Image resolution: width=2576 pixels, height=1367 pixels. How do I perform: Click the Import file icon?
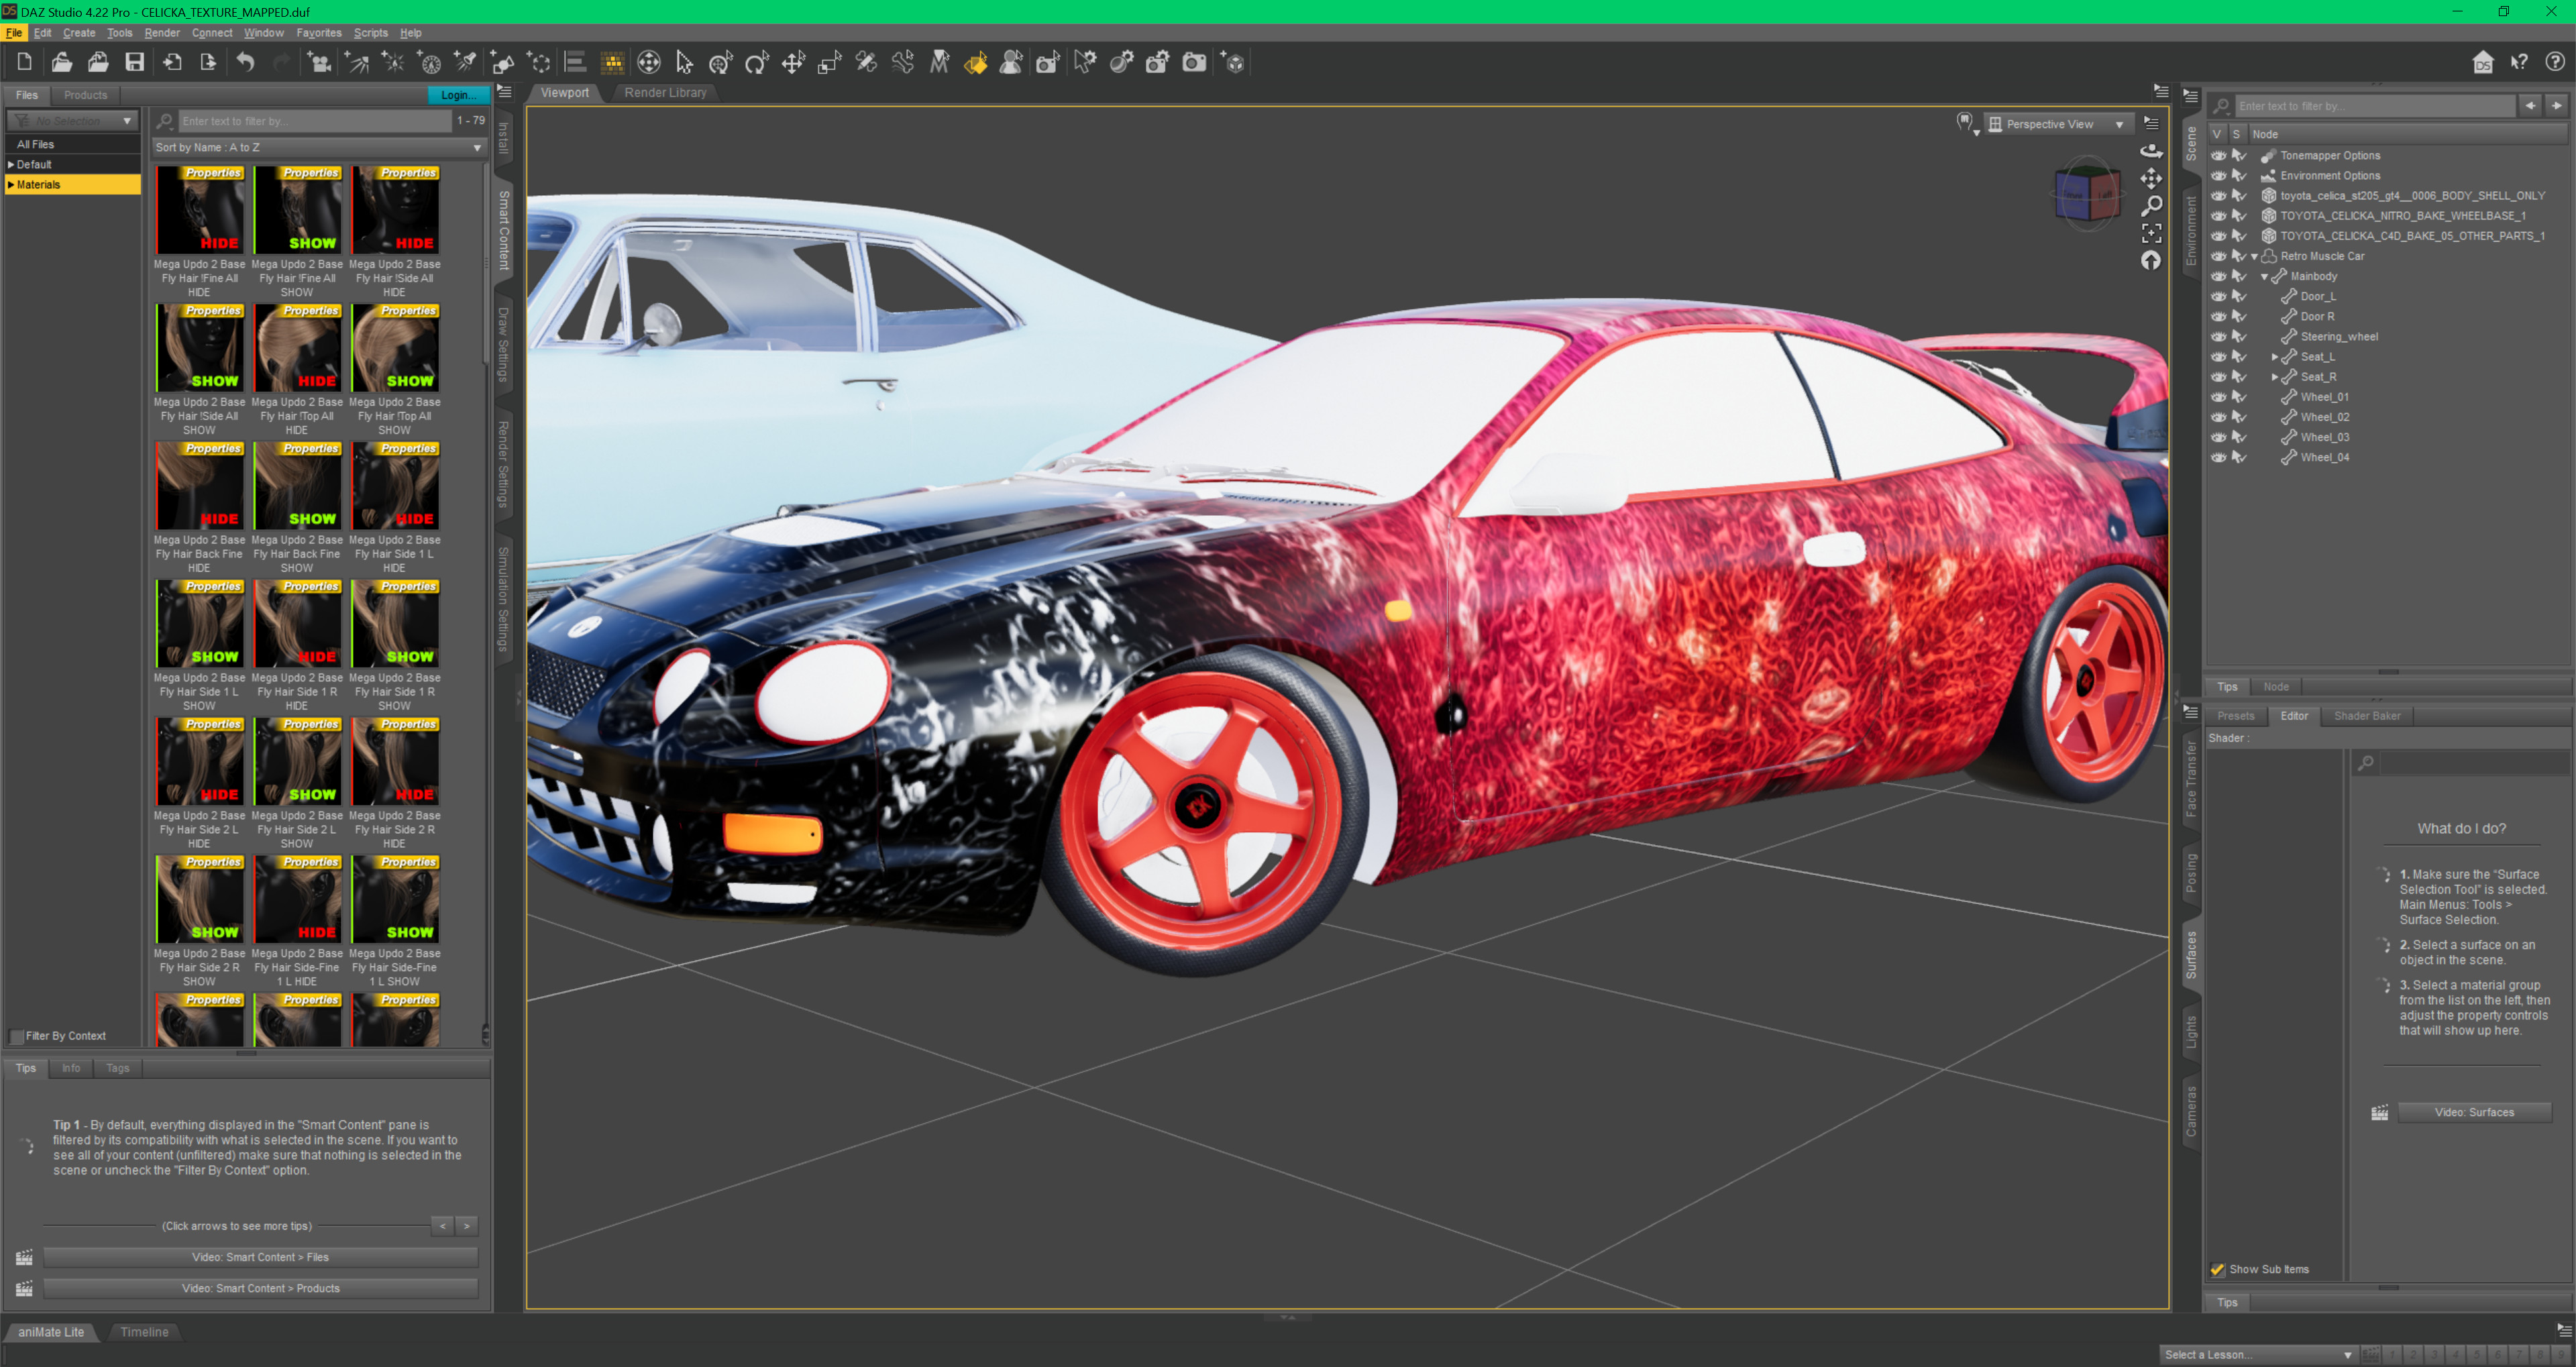[x=171, y=63]
